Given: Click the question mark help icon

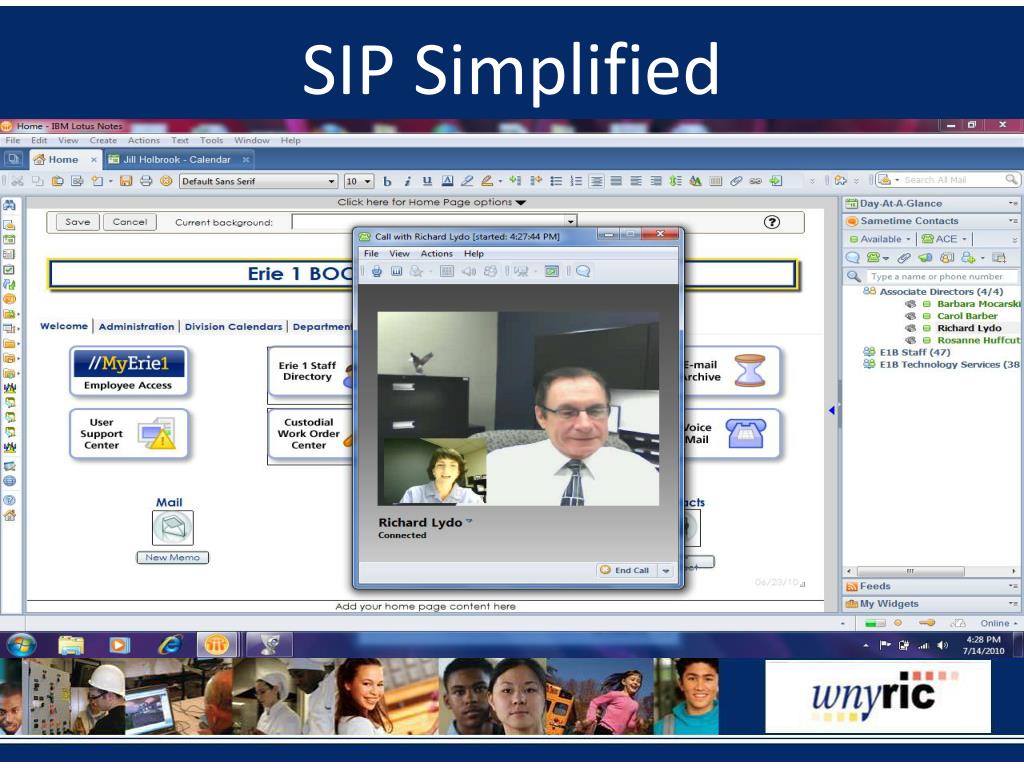Looking at the screenshot, I should [771, 222].
